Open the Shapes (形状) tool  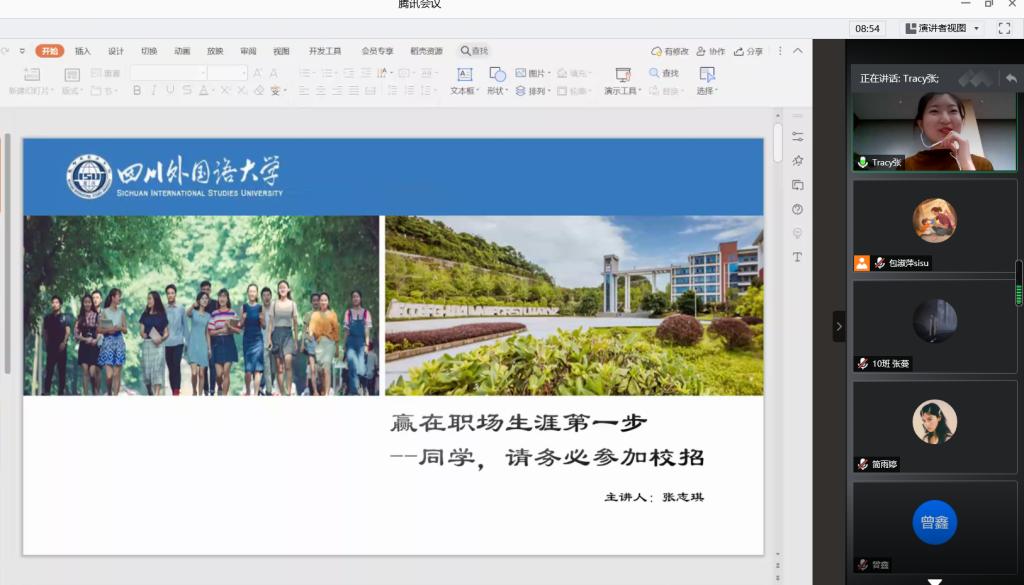496,80
